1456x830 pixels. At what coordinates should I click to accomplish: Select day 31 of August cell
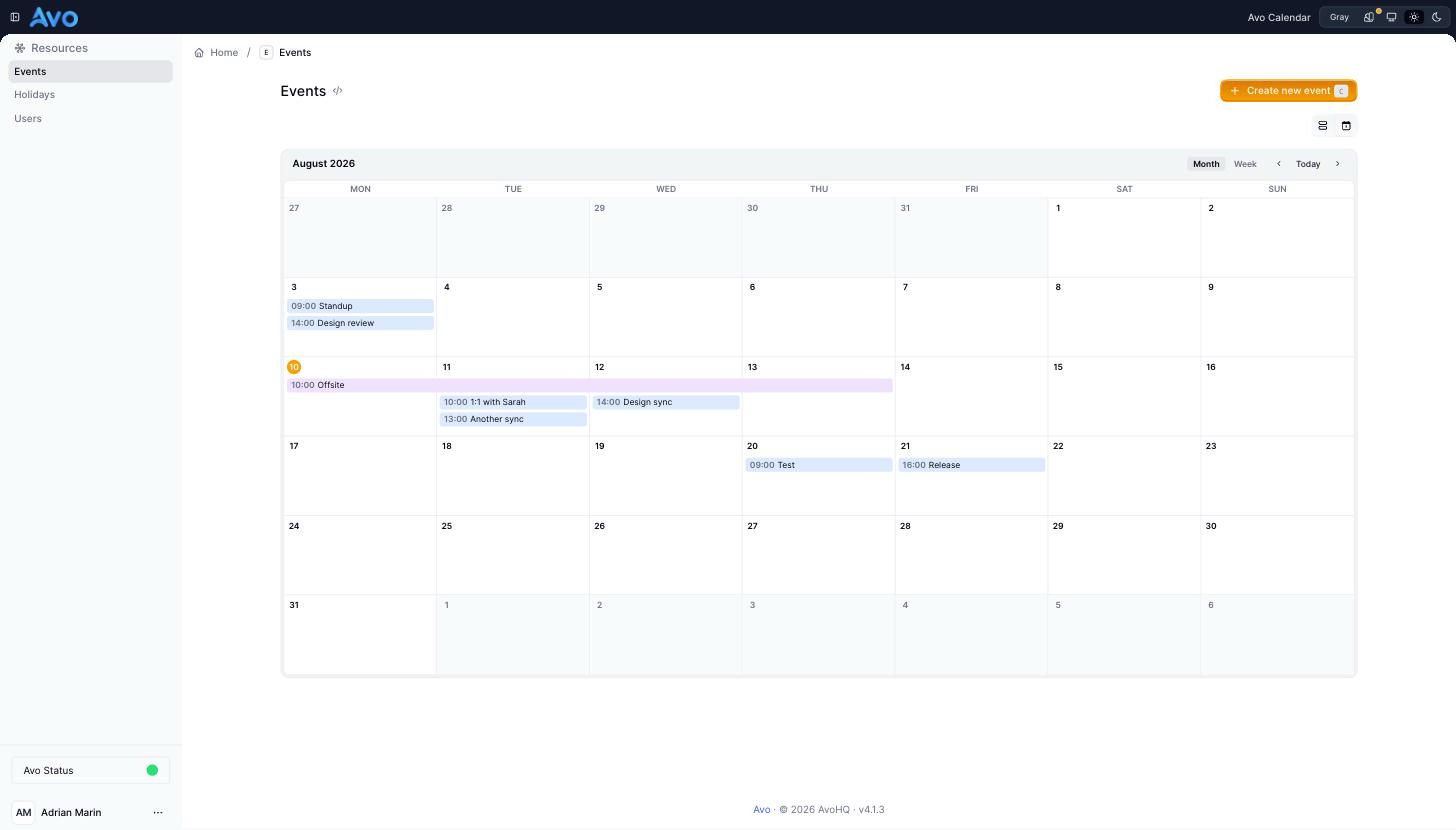[x=360, y=635]
